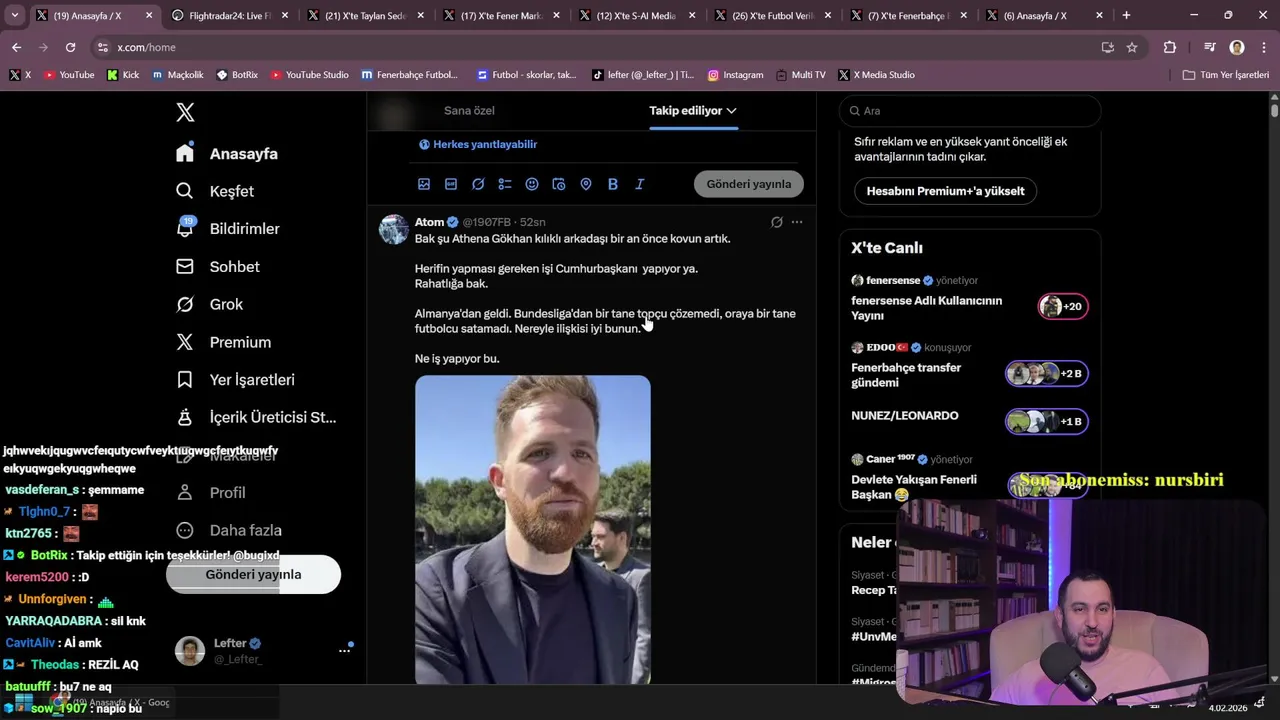This screenshot has width=1280, height=720.
Task: Open Kick bookmark
Action: pyautogui.click(x=123, y=75)
